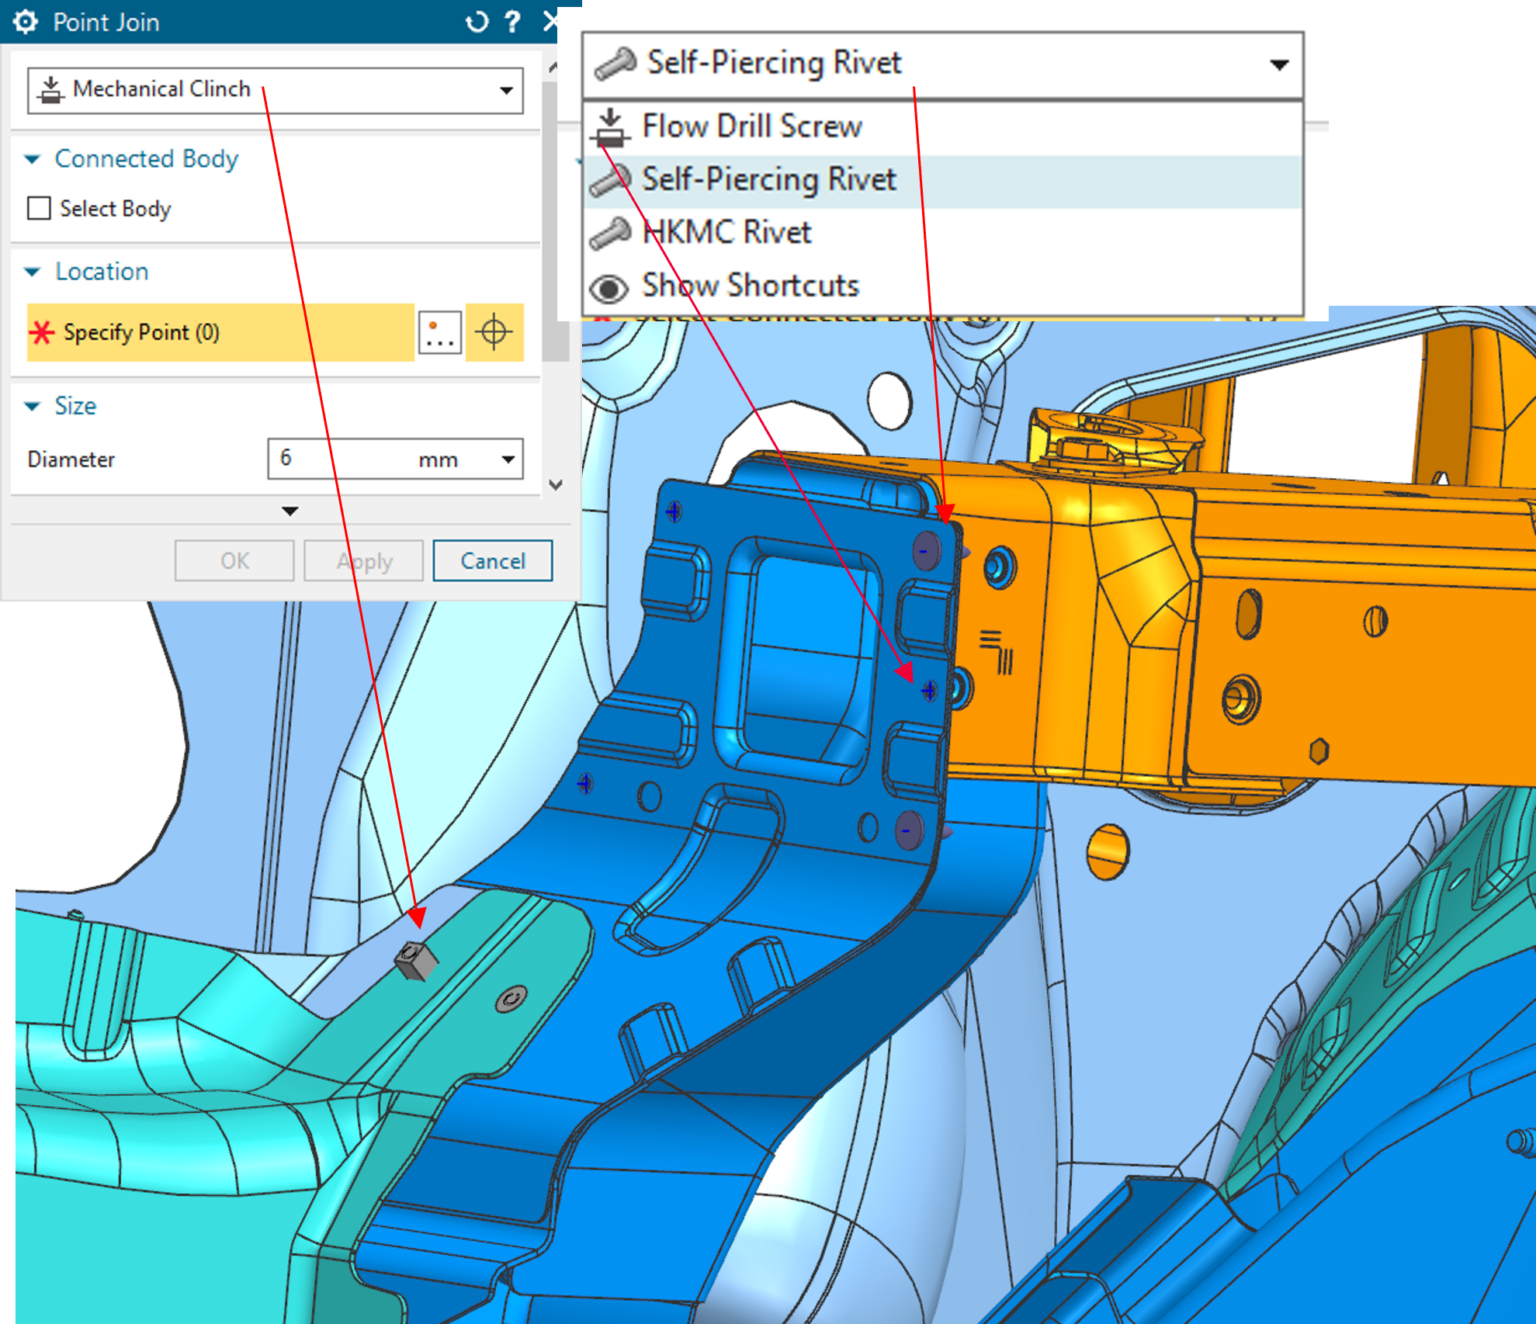Image resolution: width=1536 pixels, height=1324 pixels.
Task: Collapse the Size section
Action: [x=32, y=406]
